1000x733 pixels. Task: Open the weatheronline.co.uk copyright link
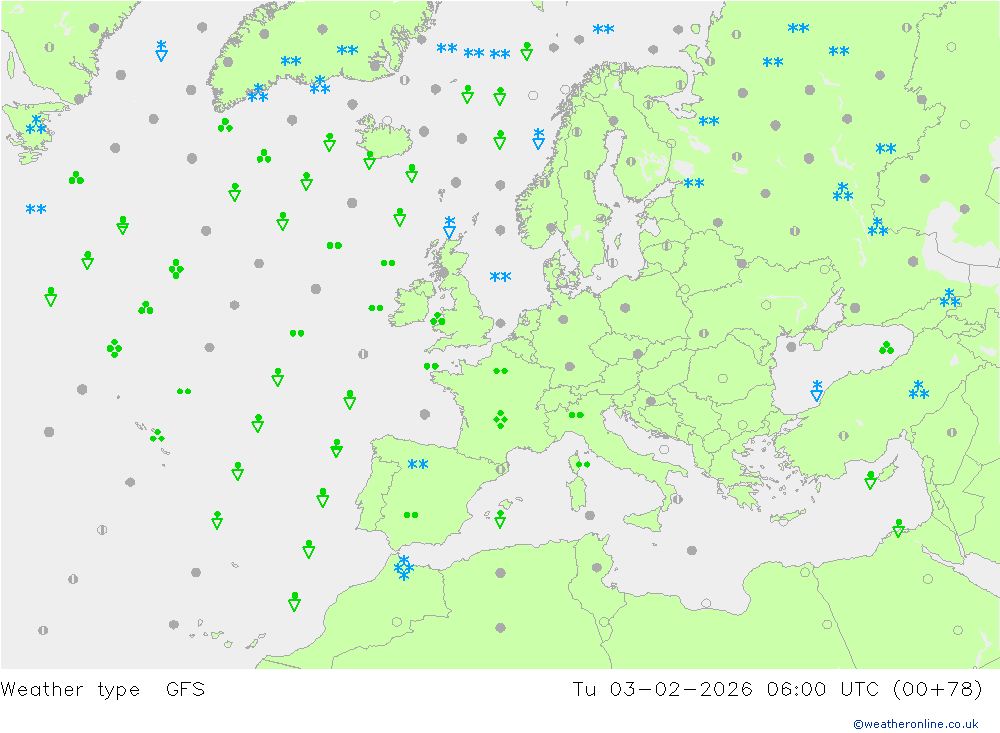[x=916, y=724]
